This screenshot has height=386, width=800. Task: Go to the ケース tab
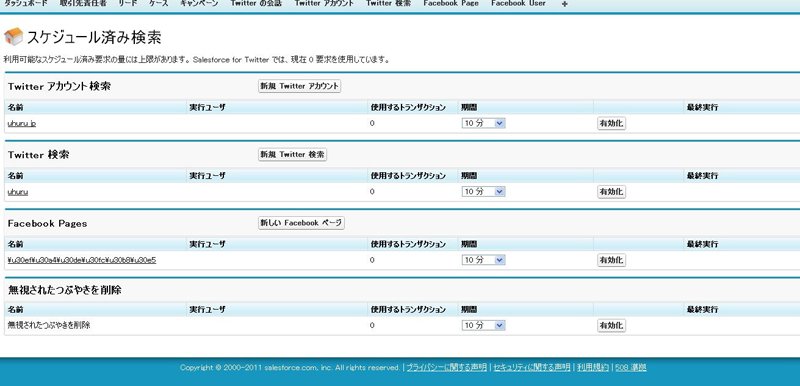point(159,4)
